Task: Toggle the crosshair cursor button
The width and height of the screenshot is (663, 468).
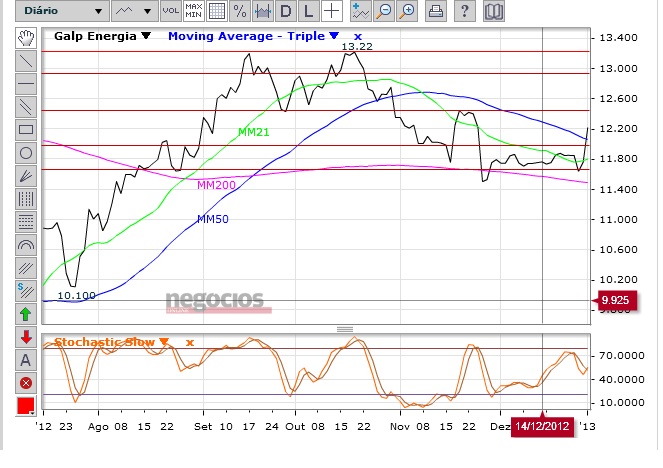Action: coord(332,11)
